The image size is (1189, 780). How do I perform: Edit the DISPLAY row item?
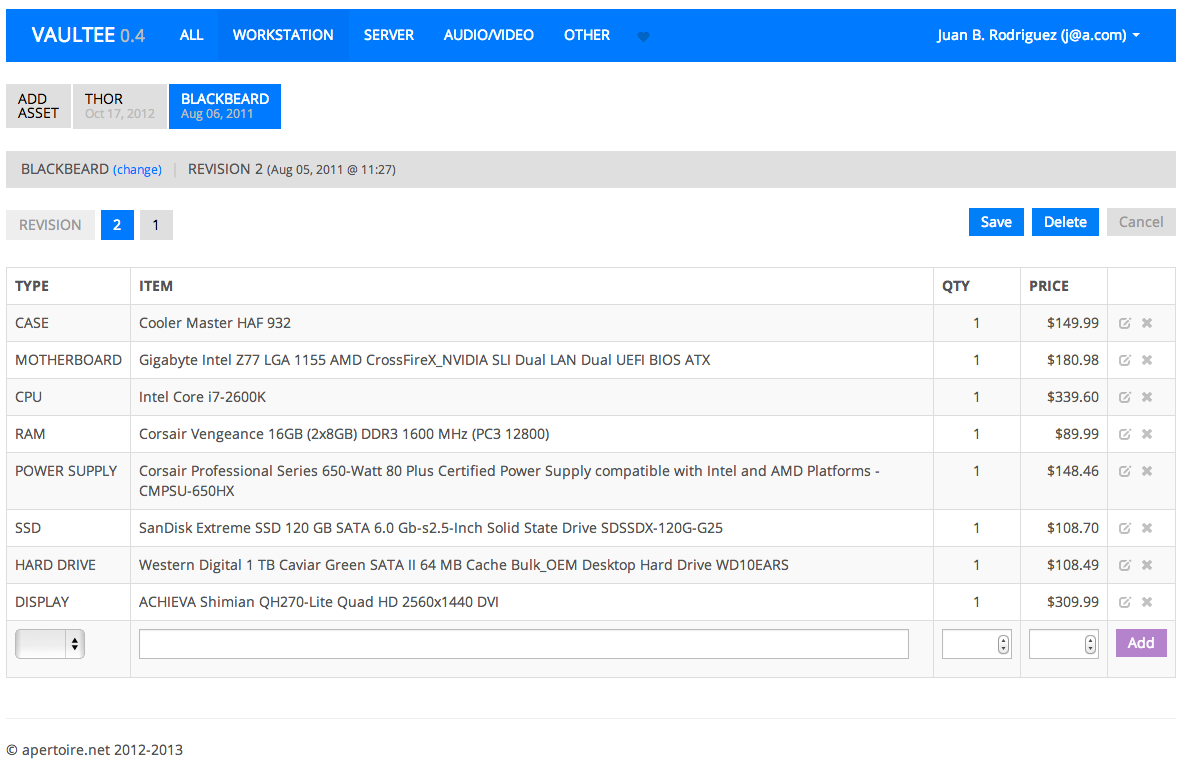(x=1125, y=603)
